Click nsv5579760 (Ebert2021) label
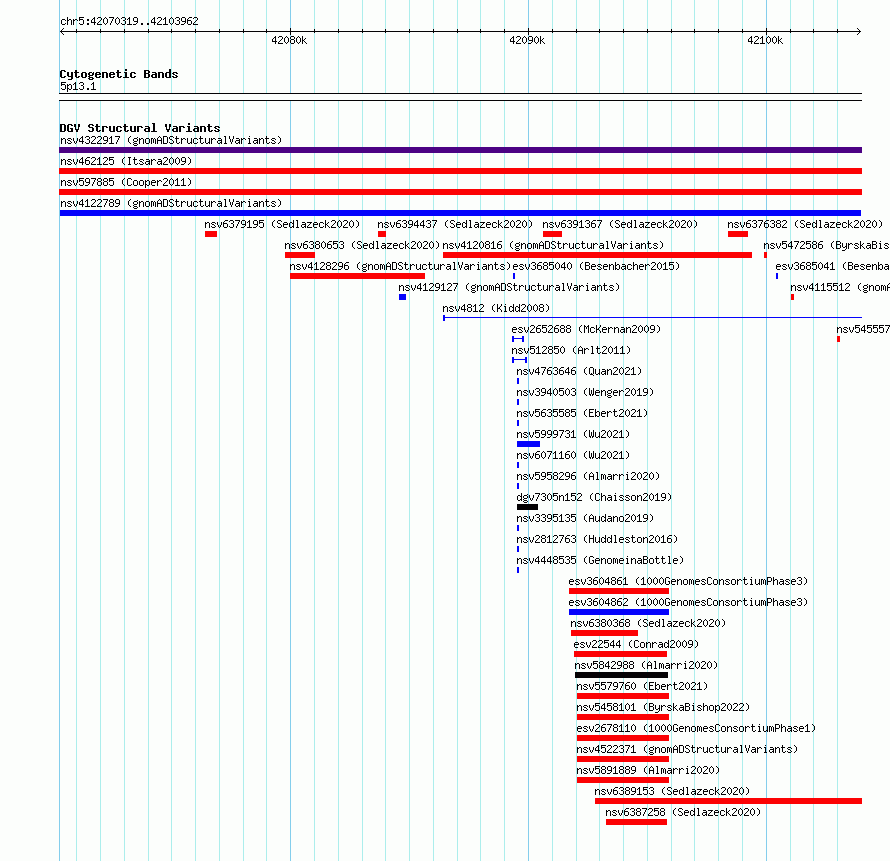890x861 pixels. (642, 686)
